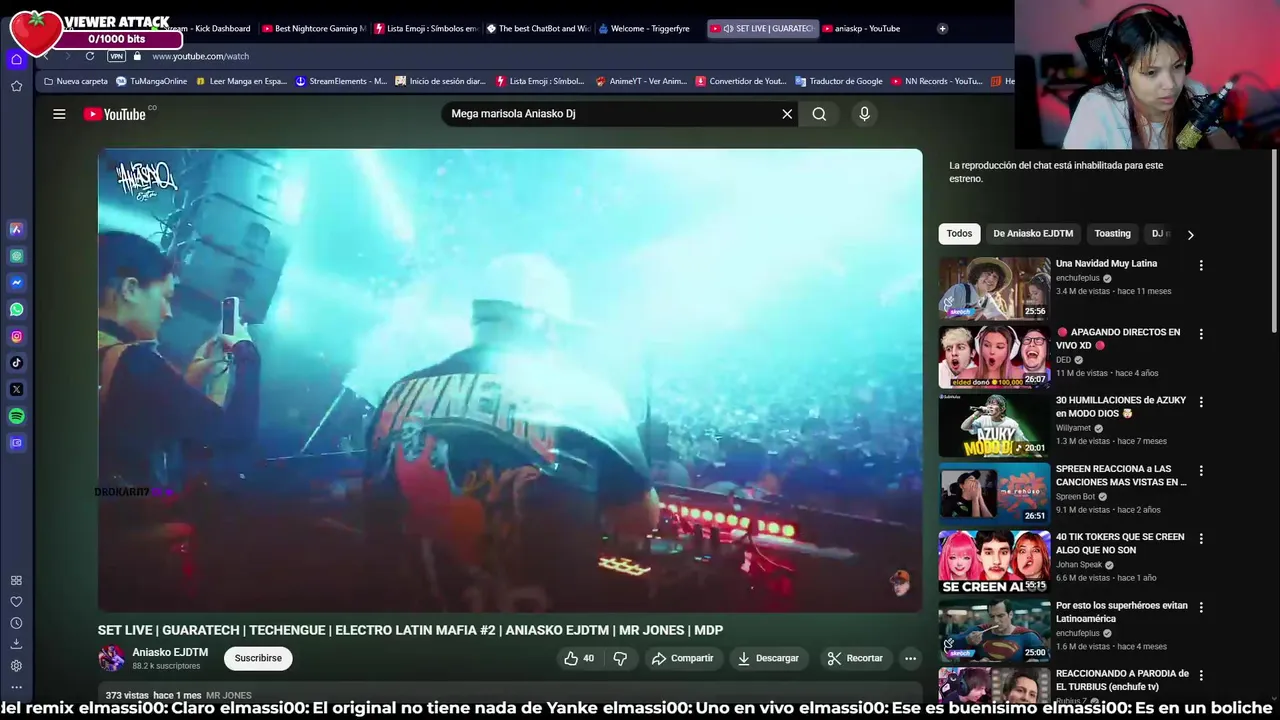Start voice search with microphone icon
Viewport: 1280px width, 720px height.
(x=865, y=114)
